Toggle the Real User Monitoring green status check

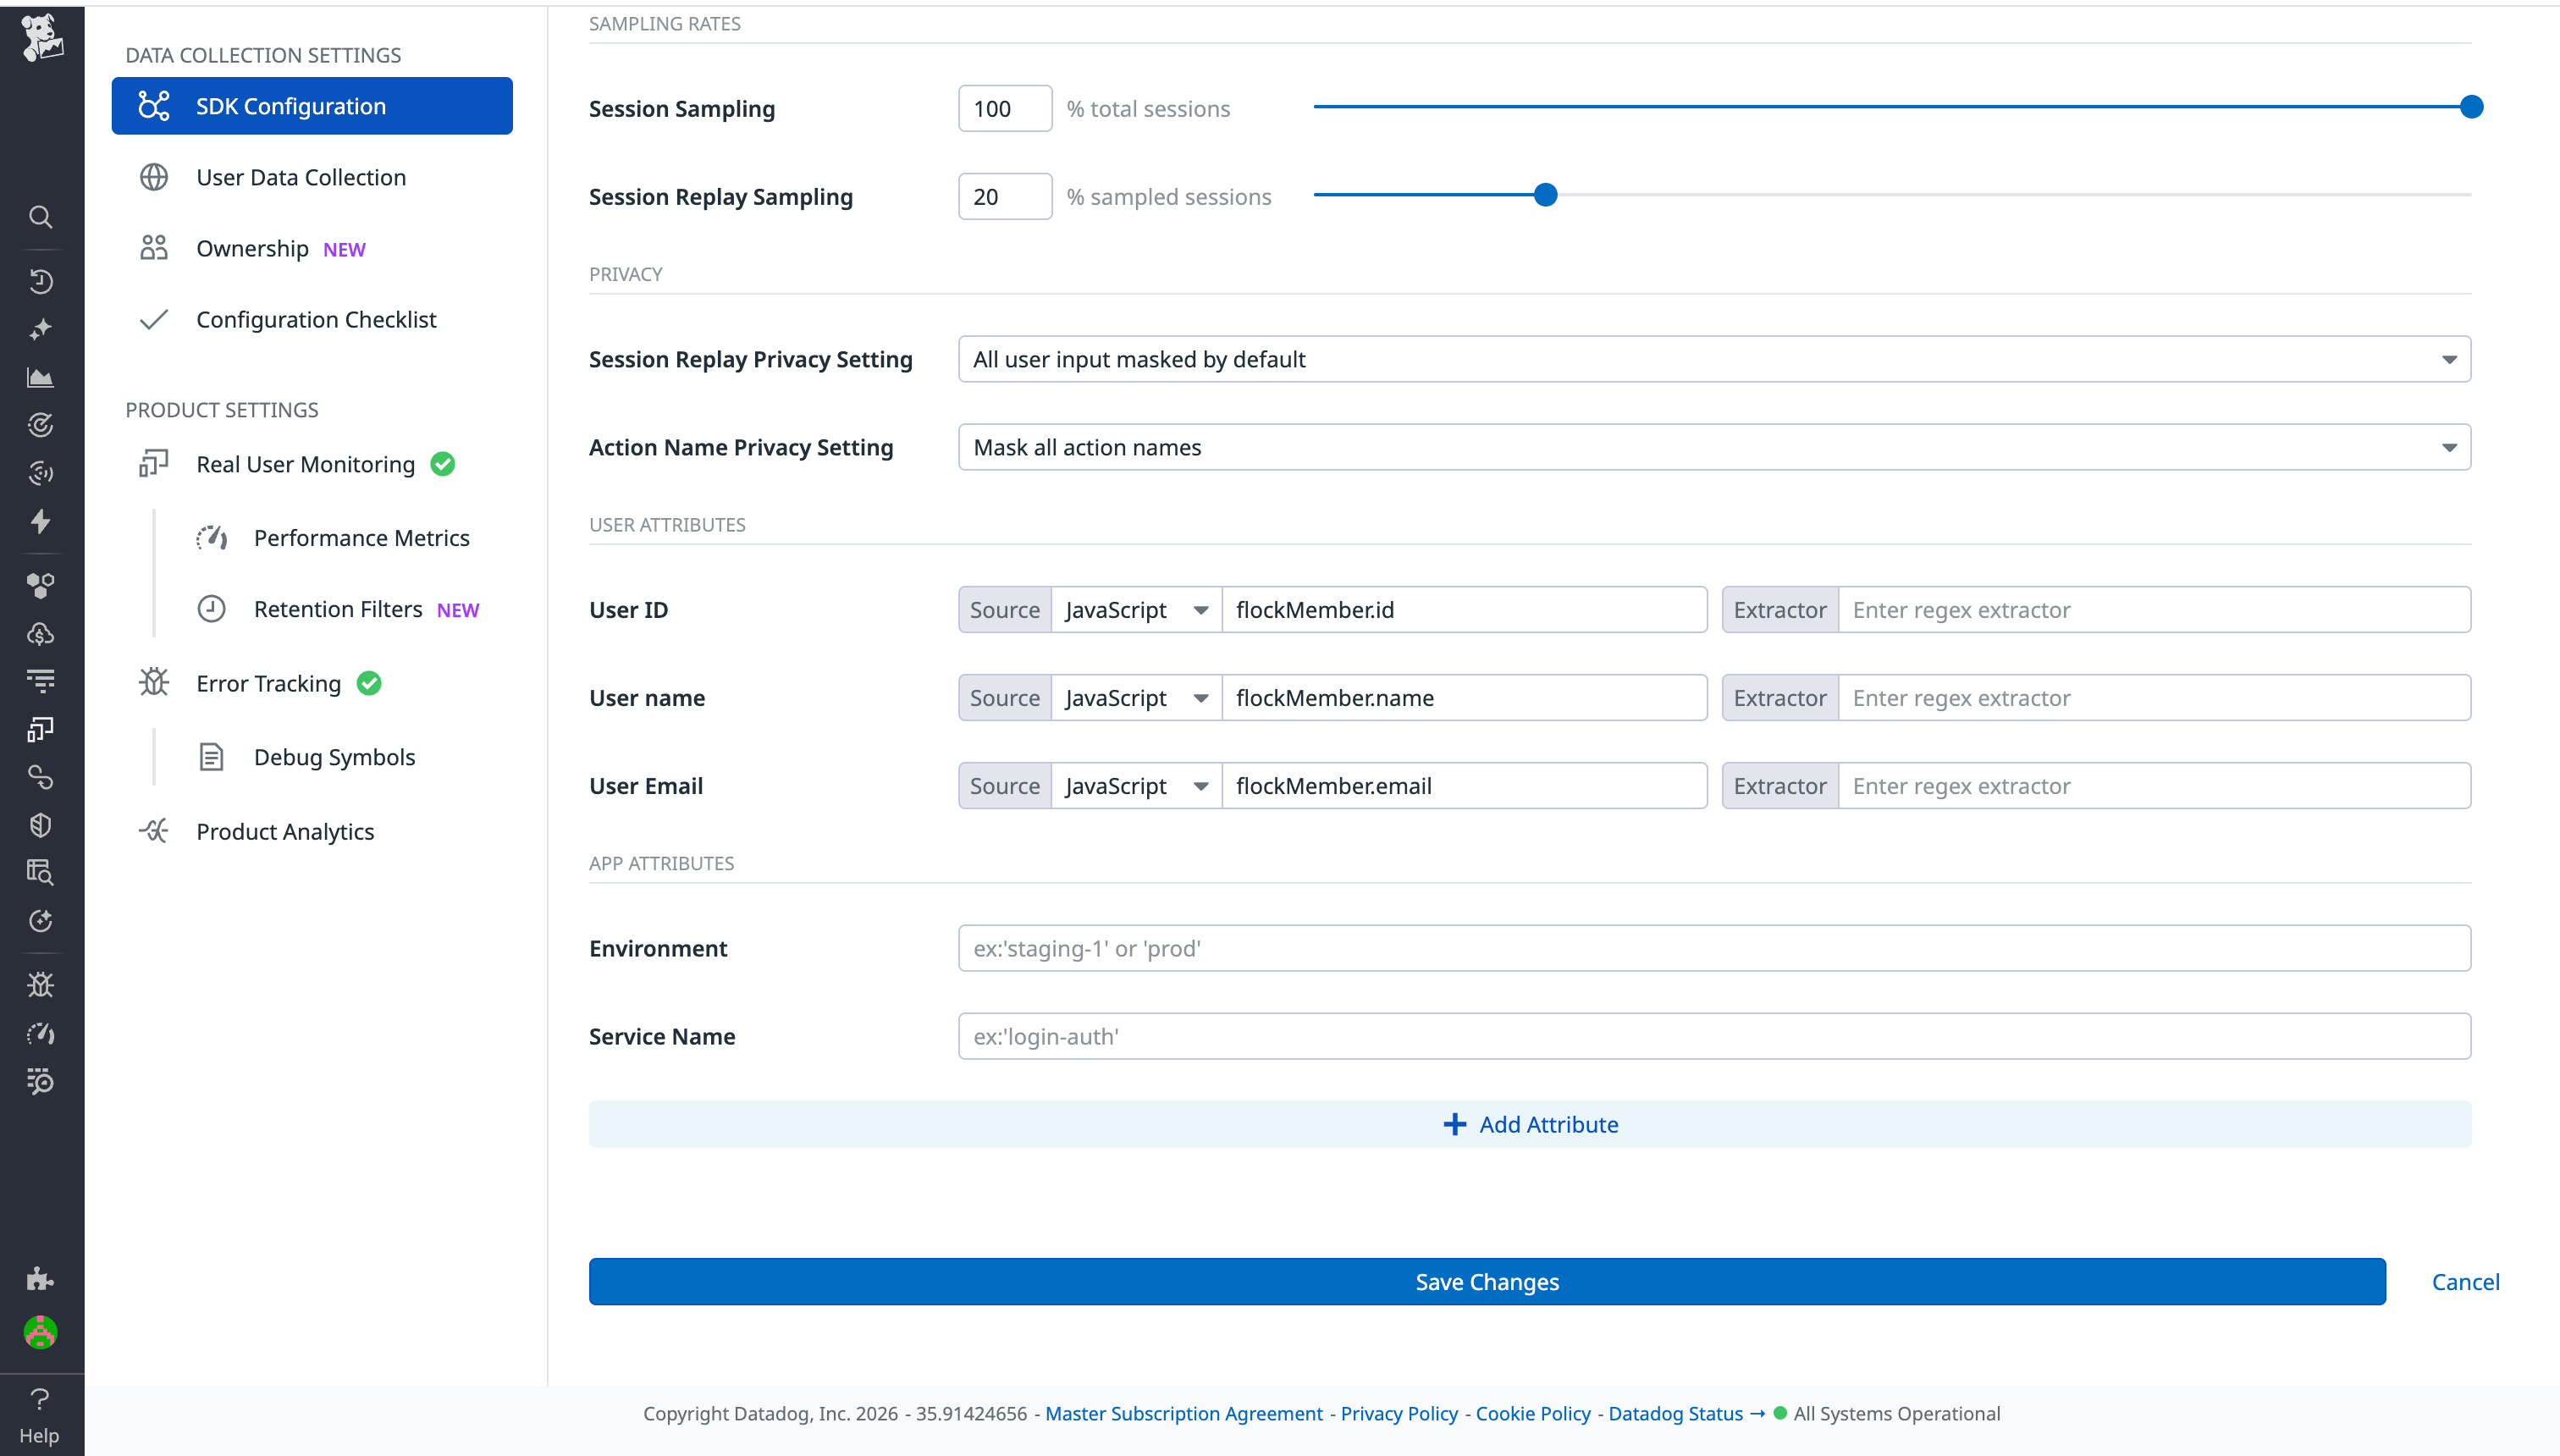(x=443, y=463)
